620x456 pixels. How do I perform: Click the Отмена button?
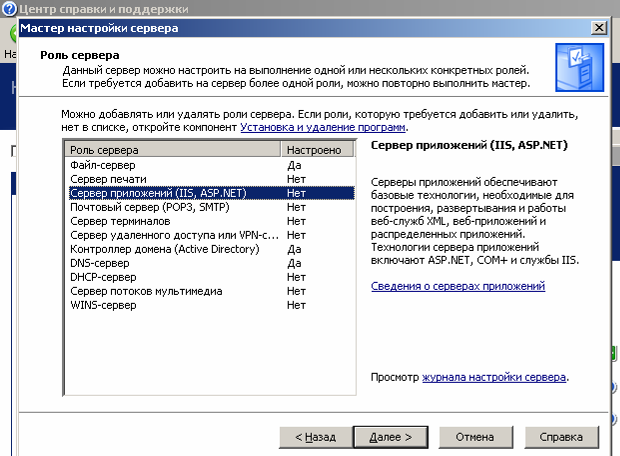[475, 437]
